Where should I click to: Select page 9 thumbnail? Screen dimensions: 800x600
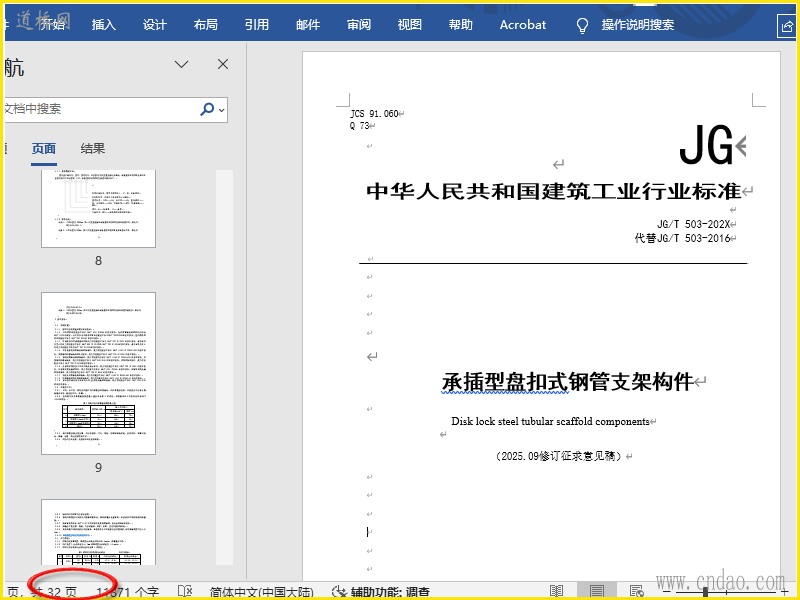tap(98, 373)
